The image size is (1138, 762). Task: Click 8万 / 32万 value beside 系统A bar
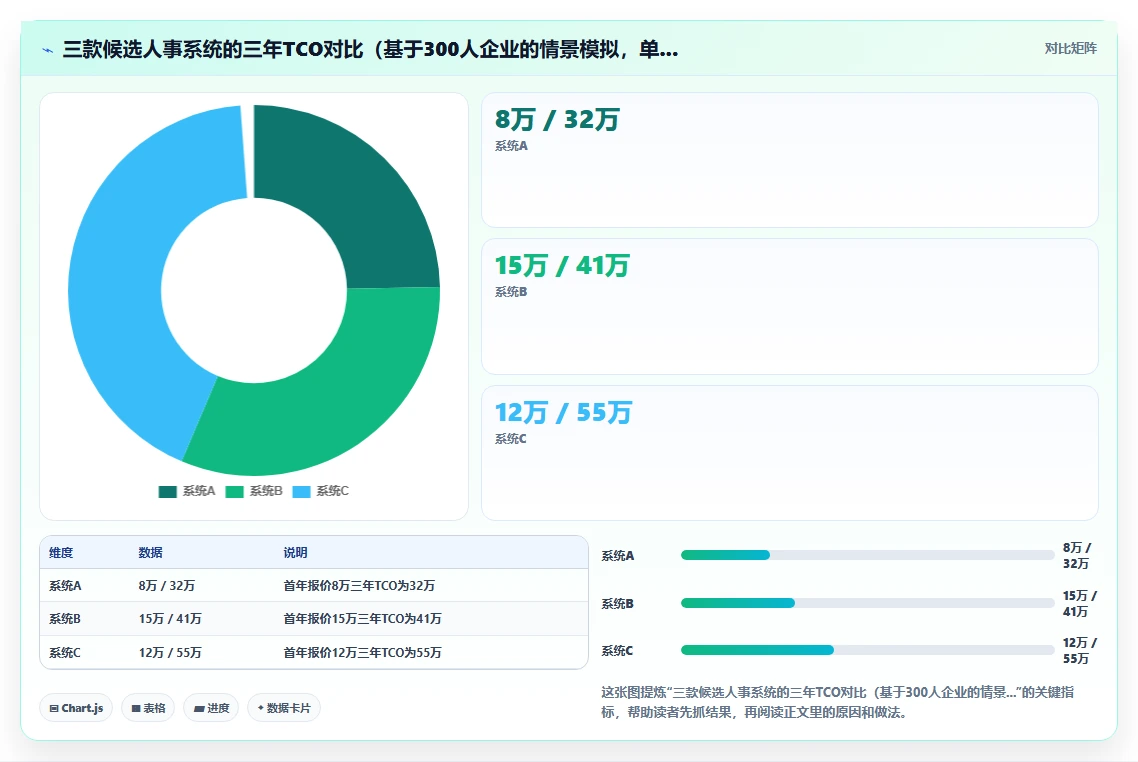(x=1077, y=555)
